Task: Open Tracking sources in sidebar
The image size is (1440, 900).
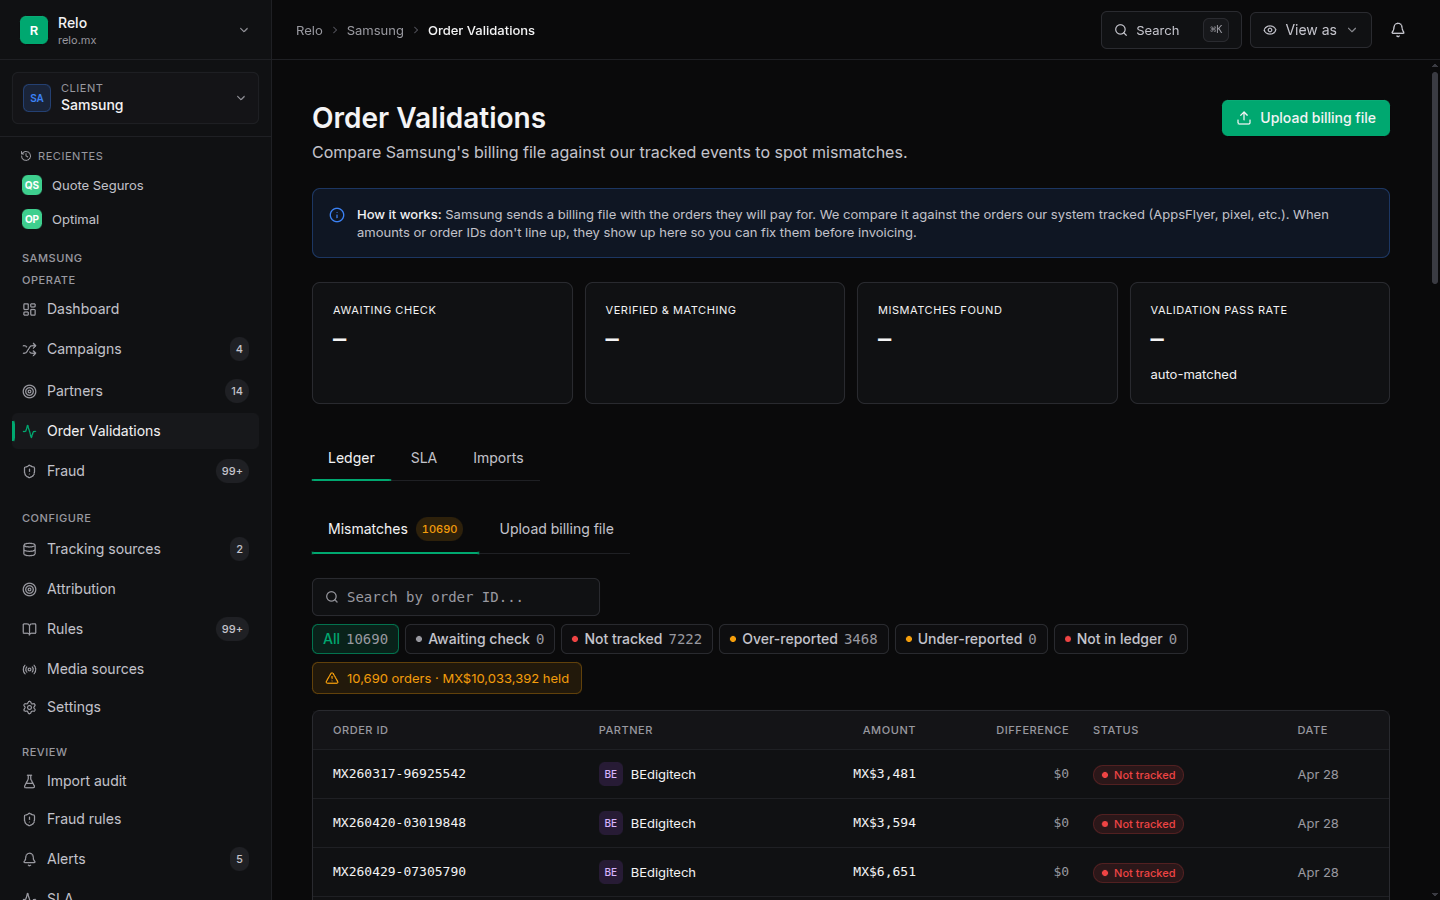Action: tap(135, 549)
